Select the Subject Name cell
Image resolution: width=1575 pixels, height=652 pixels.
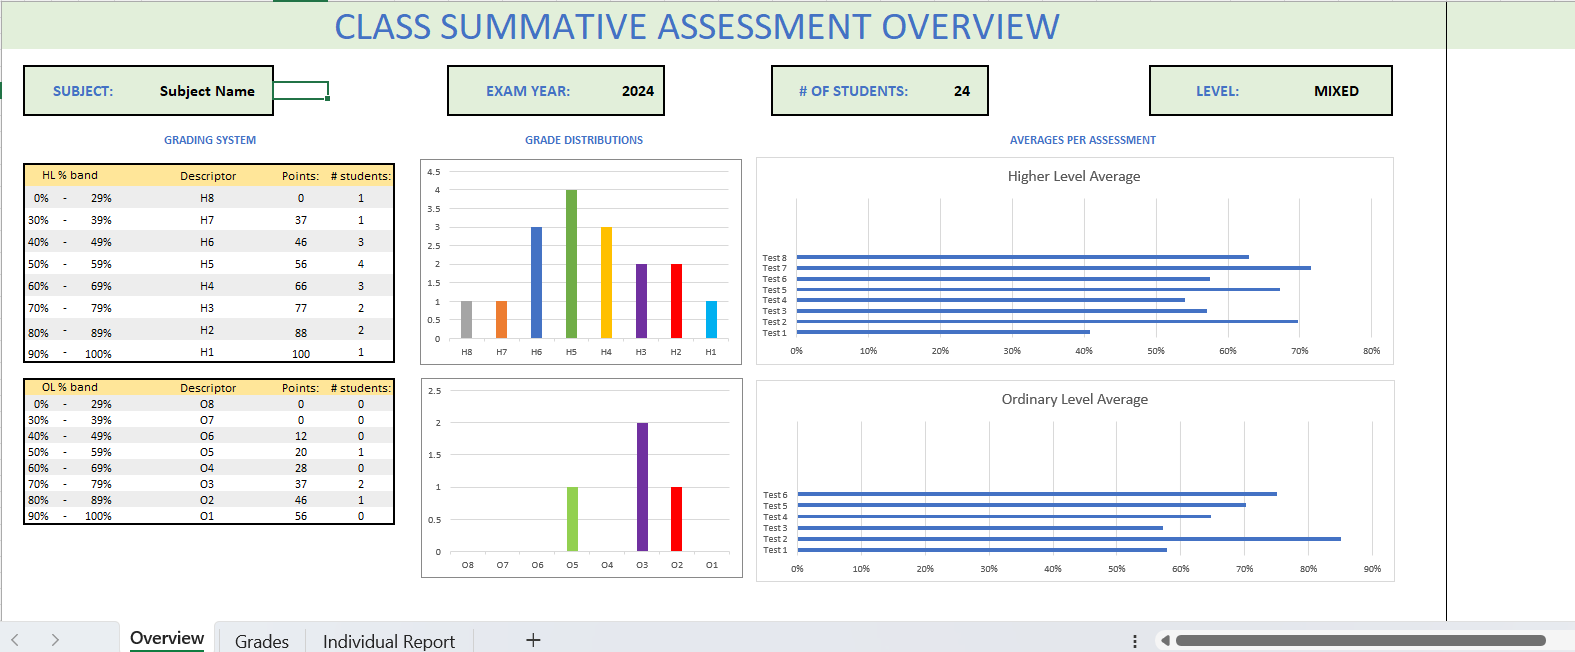(207, 91)
